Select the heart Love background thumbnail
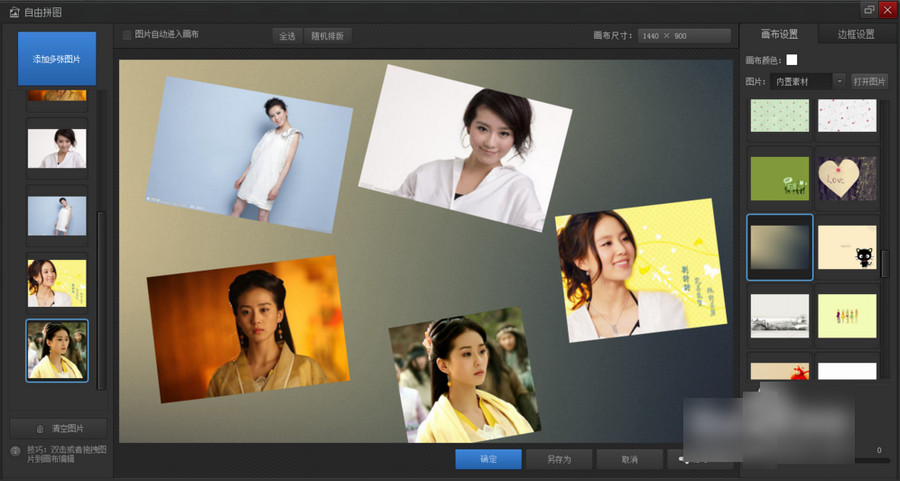 [847, 178]
